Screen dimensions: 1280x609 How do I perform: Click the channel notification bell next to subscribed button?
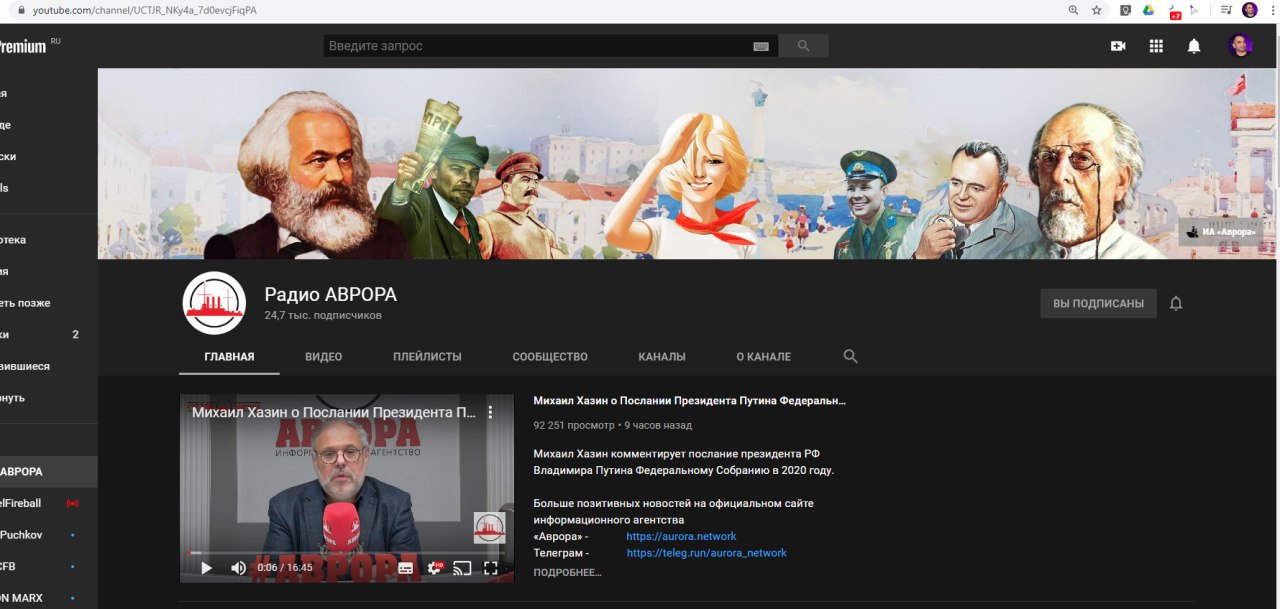(x=1176, y=303)
